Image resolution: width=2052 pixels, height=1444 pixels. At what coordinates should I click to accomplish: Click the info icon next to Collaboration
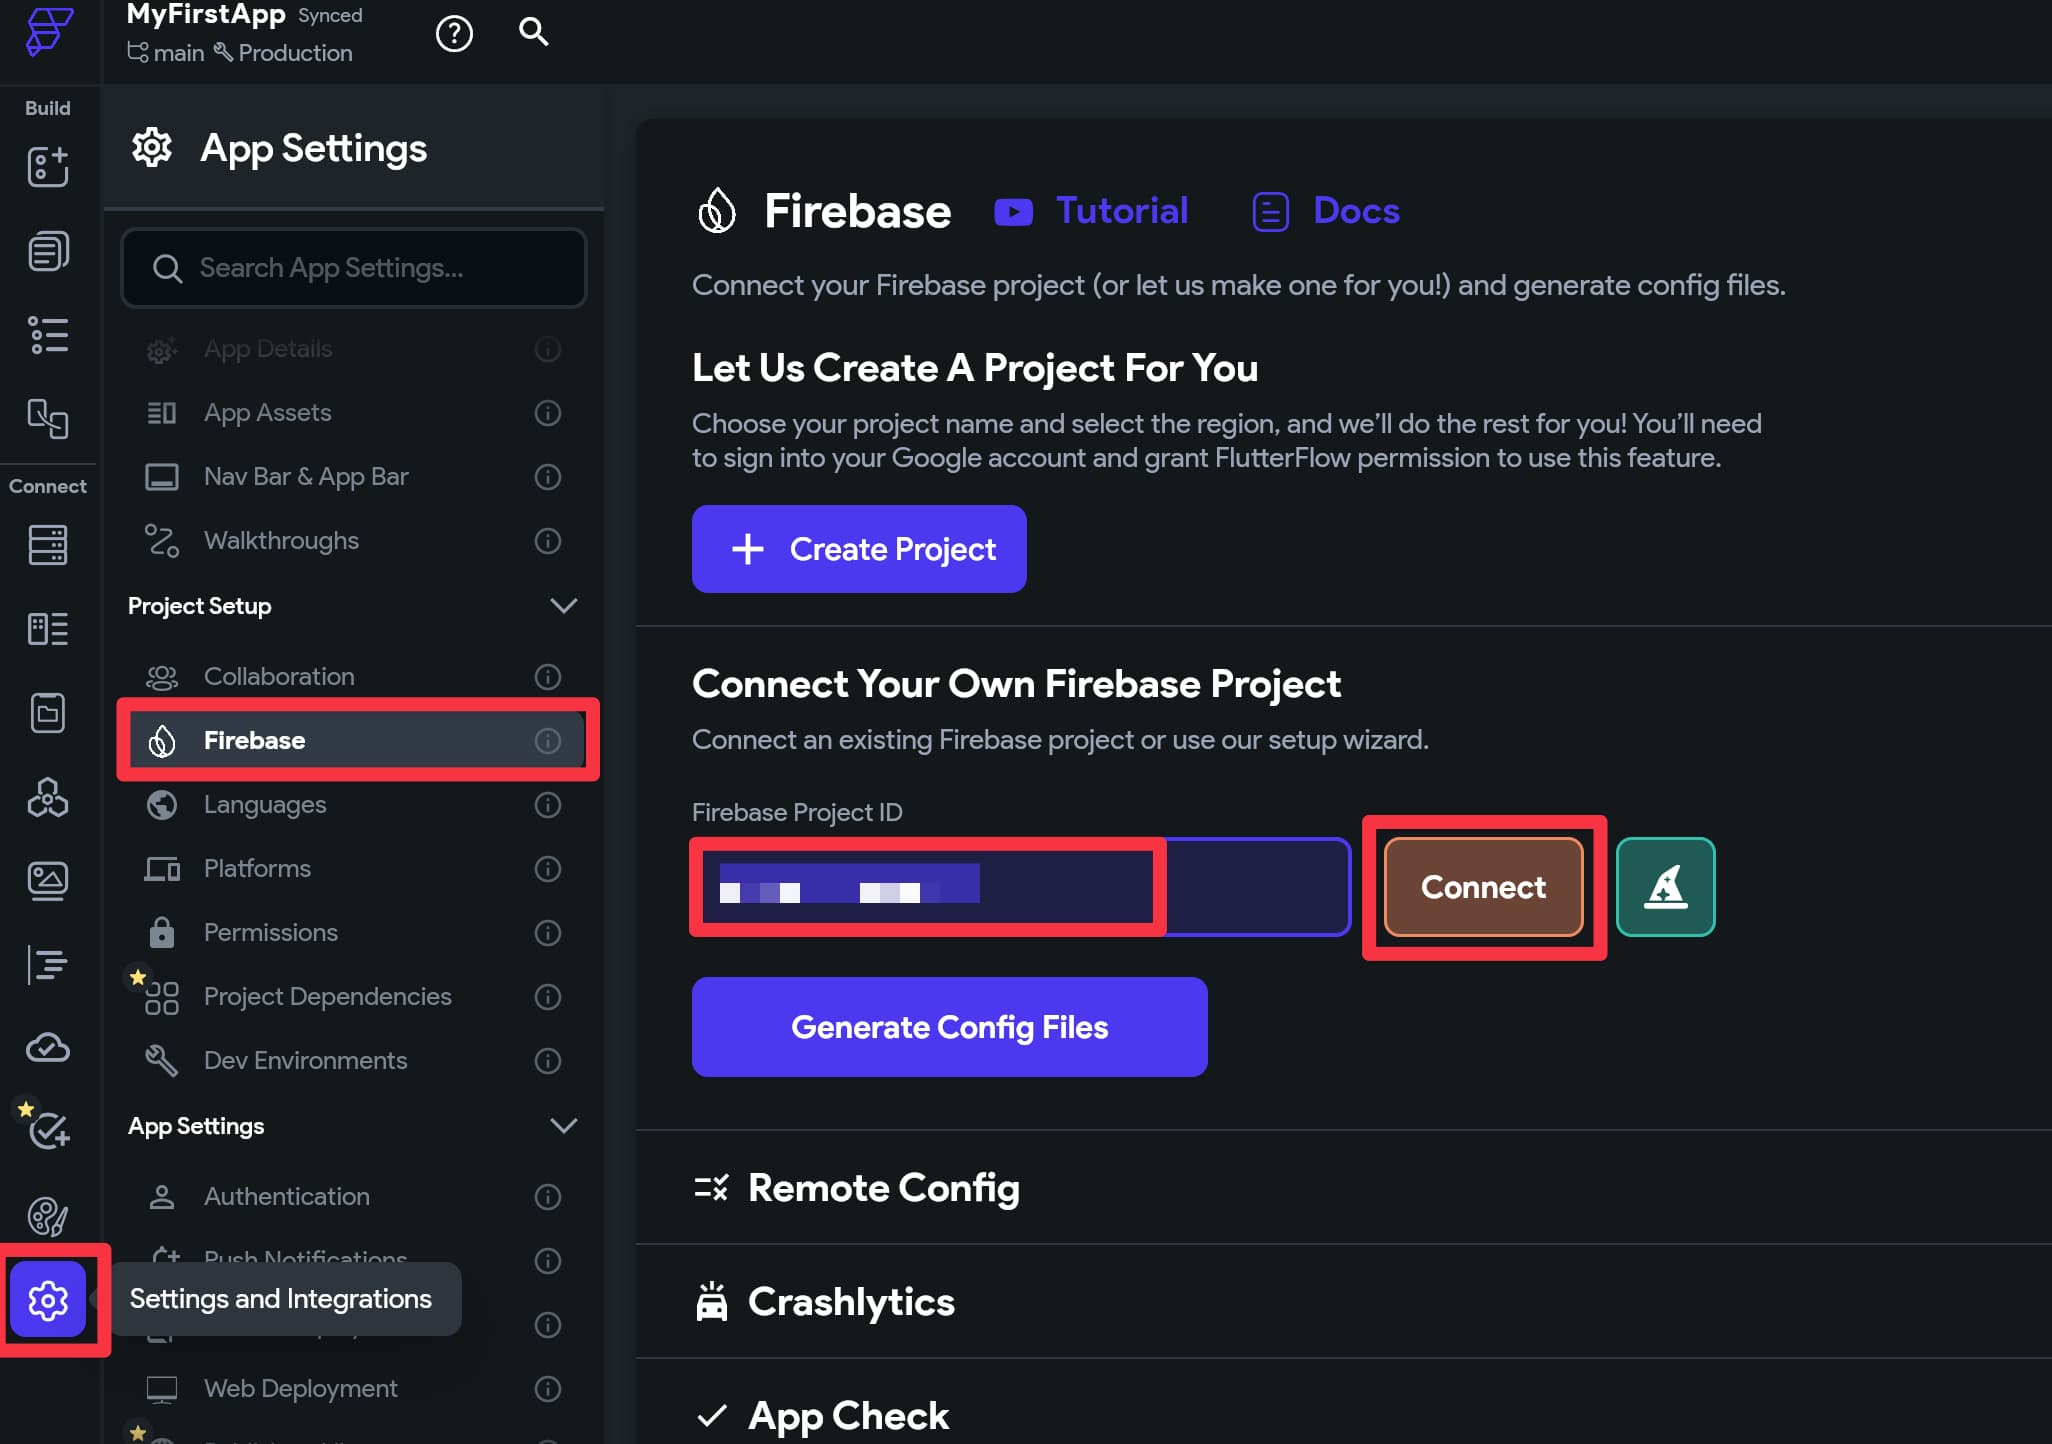[548, 677]
